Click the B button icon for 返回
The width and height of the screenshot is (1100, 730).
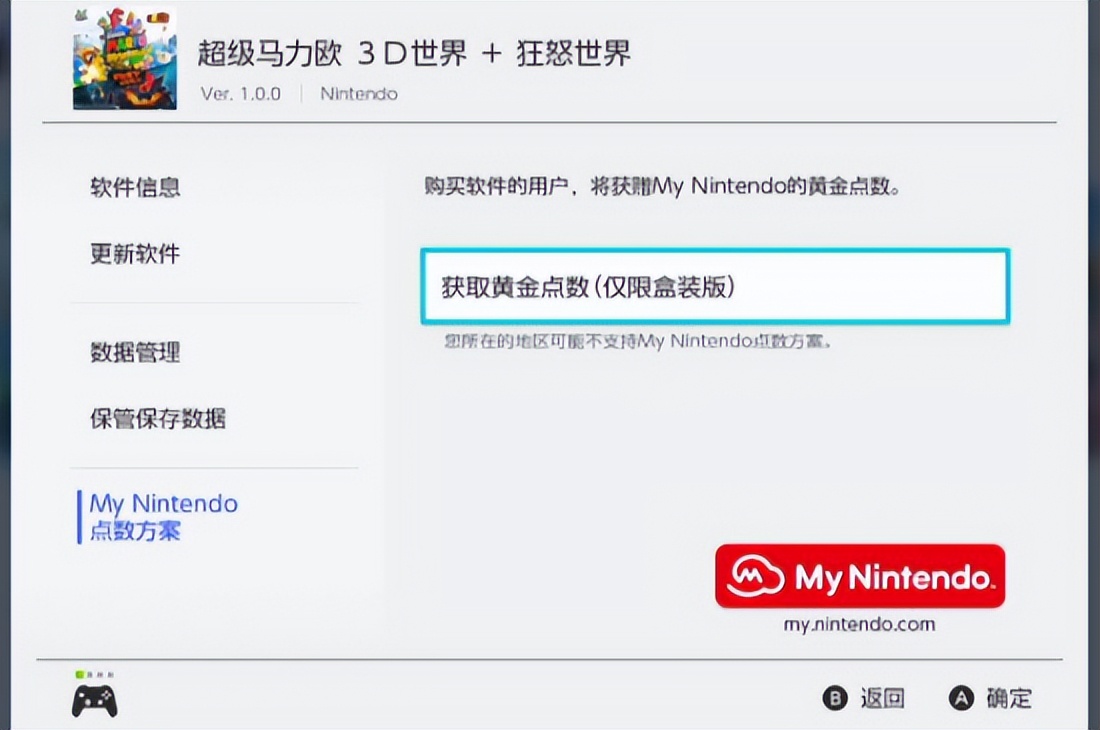(835, 698)
